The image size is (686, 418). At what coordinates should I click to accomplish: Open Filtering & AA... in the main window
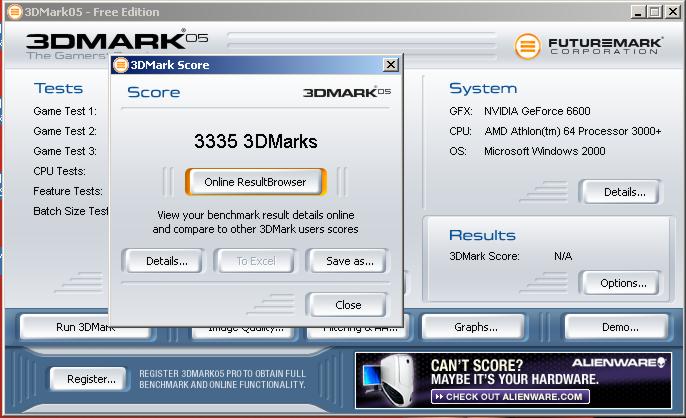[357, 332]
